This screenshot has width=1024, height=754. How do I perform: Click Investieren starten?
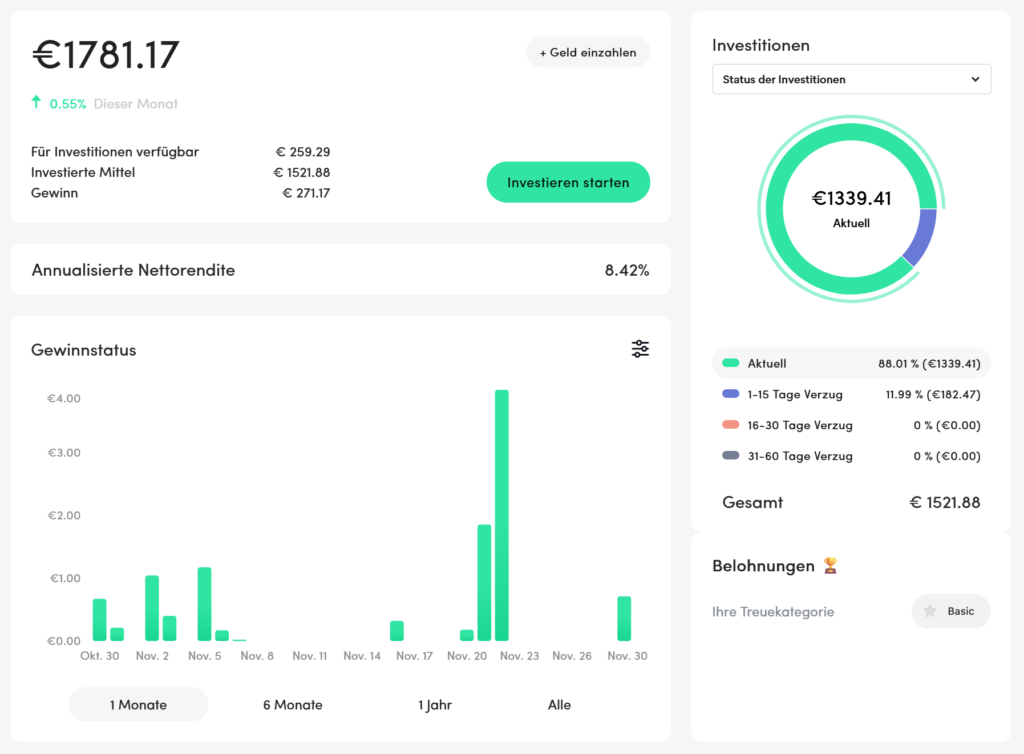point(568,182)
